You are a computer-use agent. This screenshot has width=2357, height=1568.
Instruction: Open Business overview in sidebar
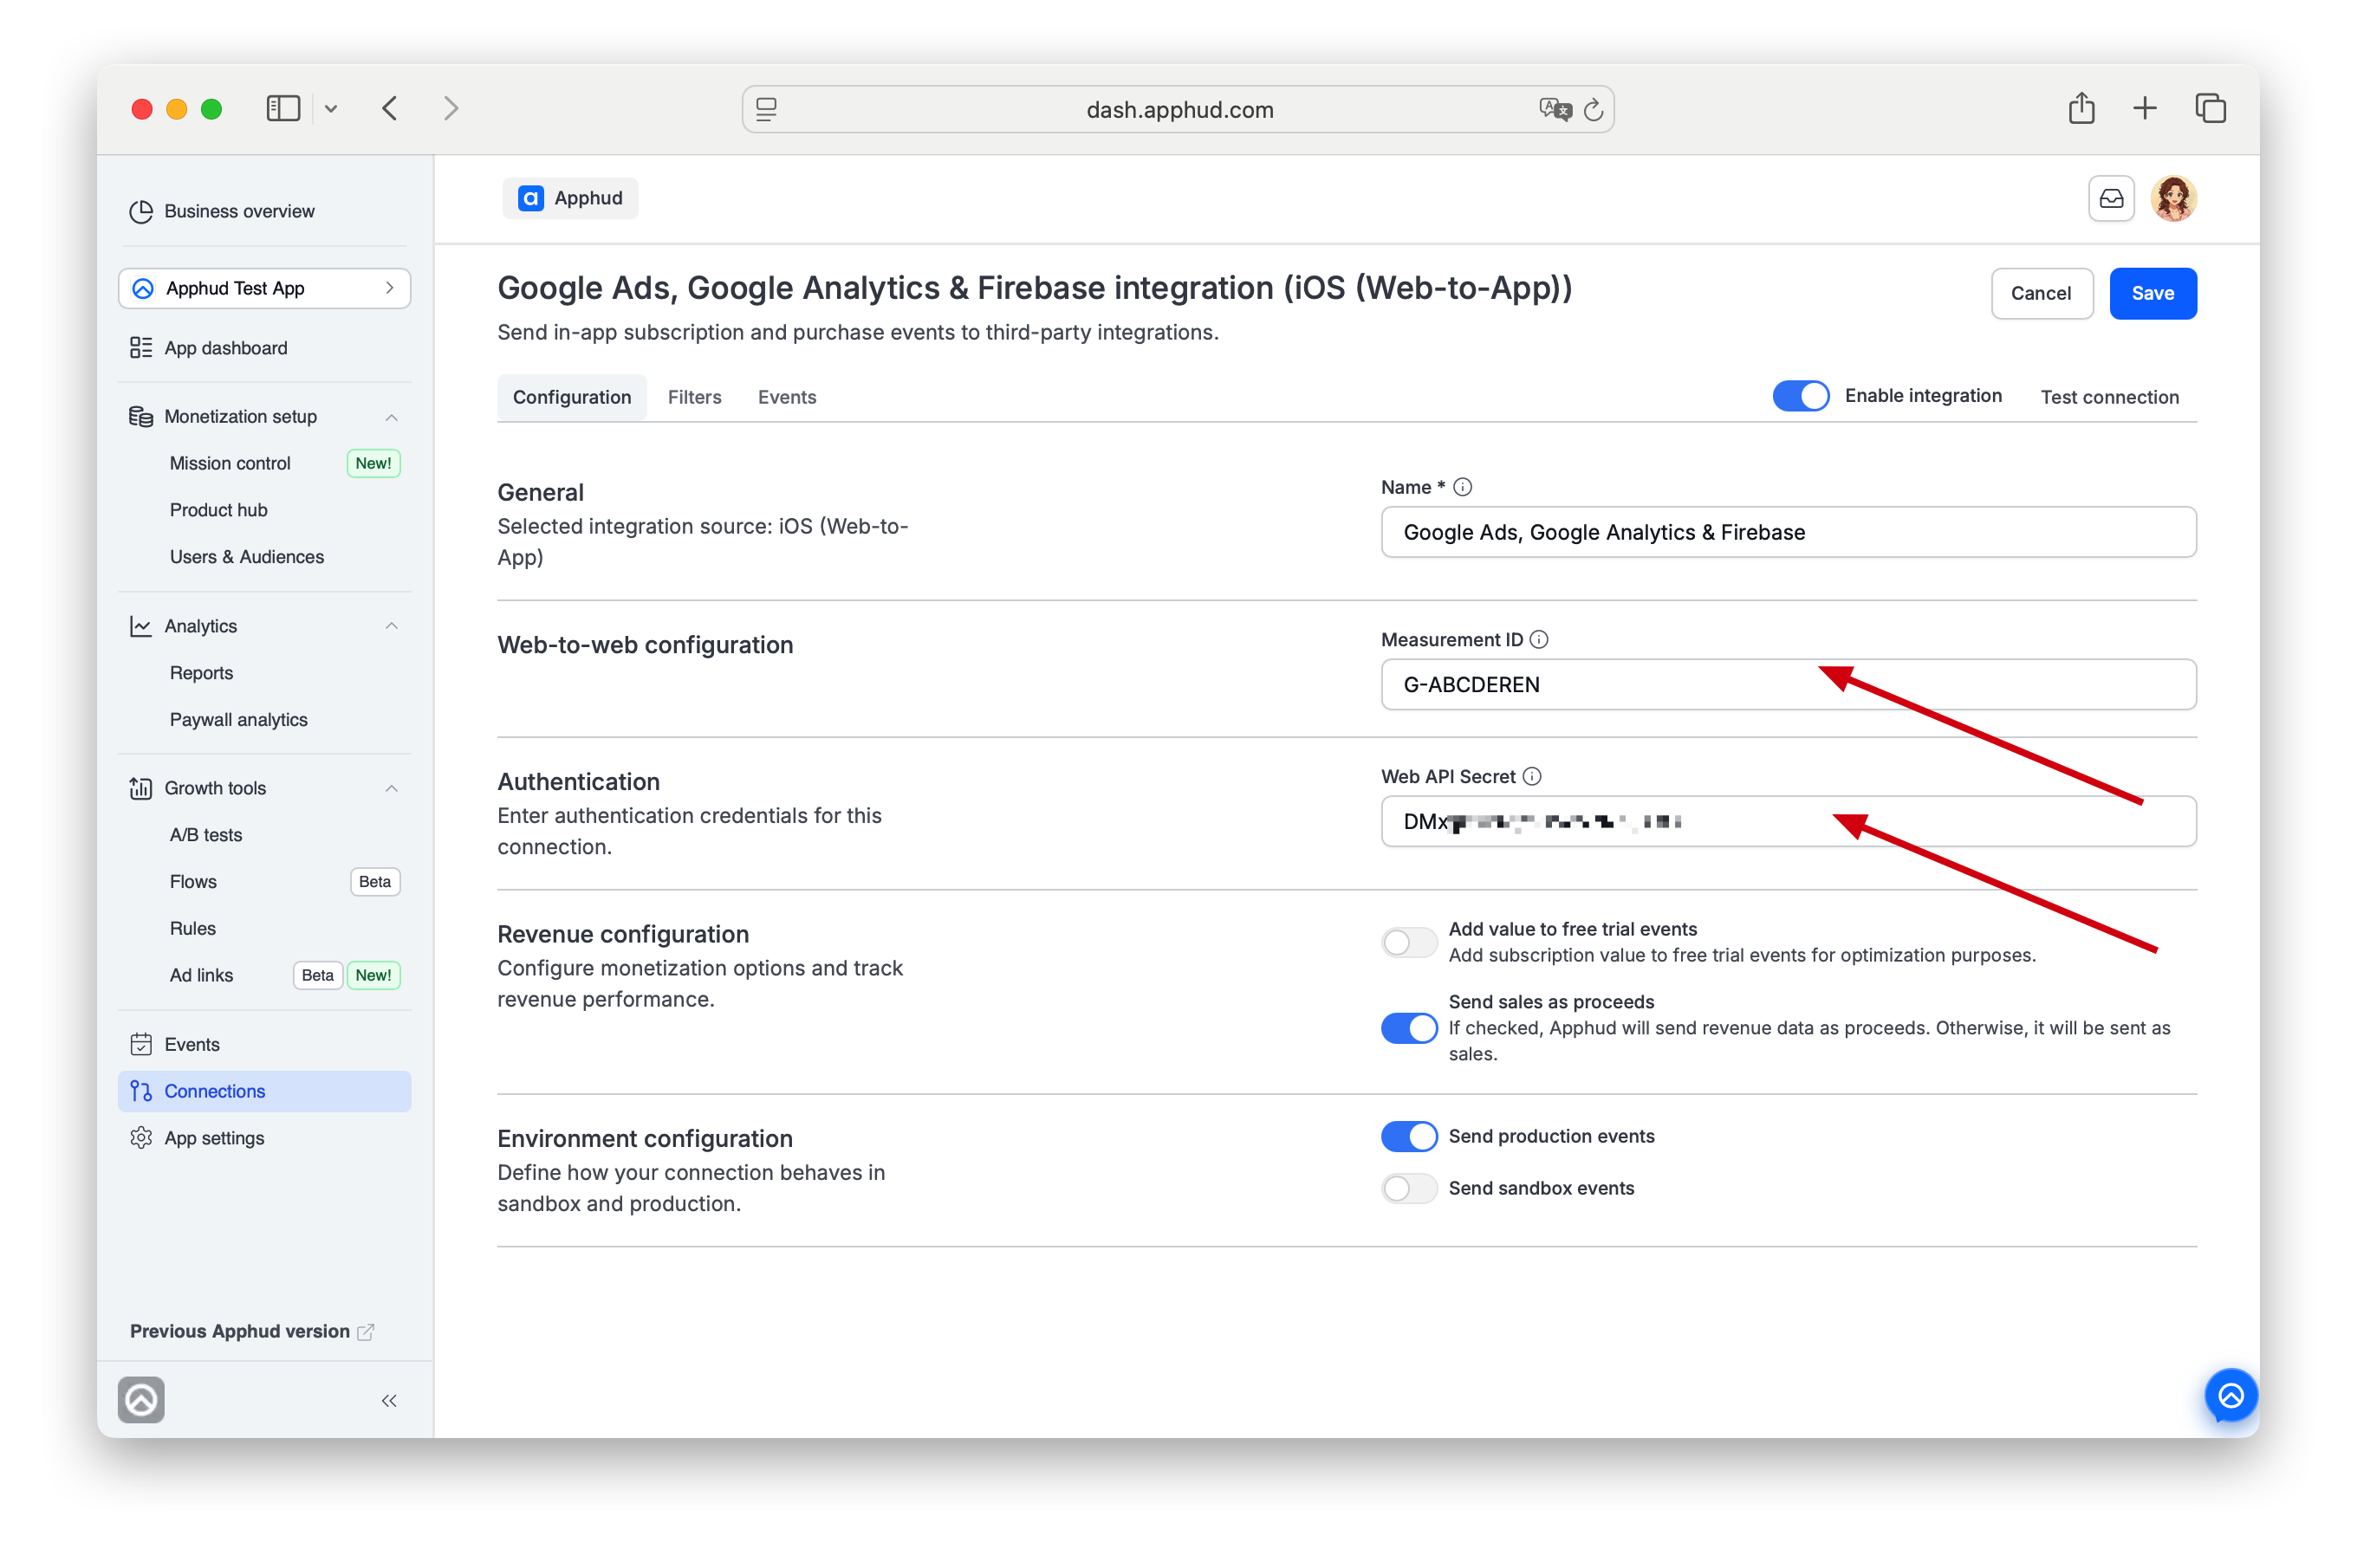(239, 211)
